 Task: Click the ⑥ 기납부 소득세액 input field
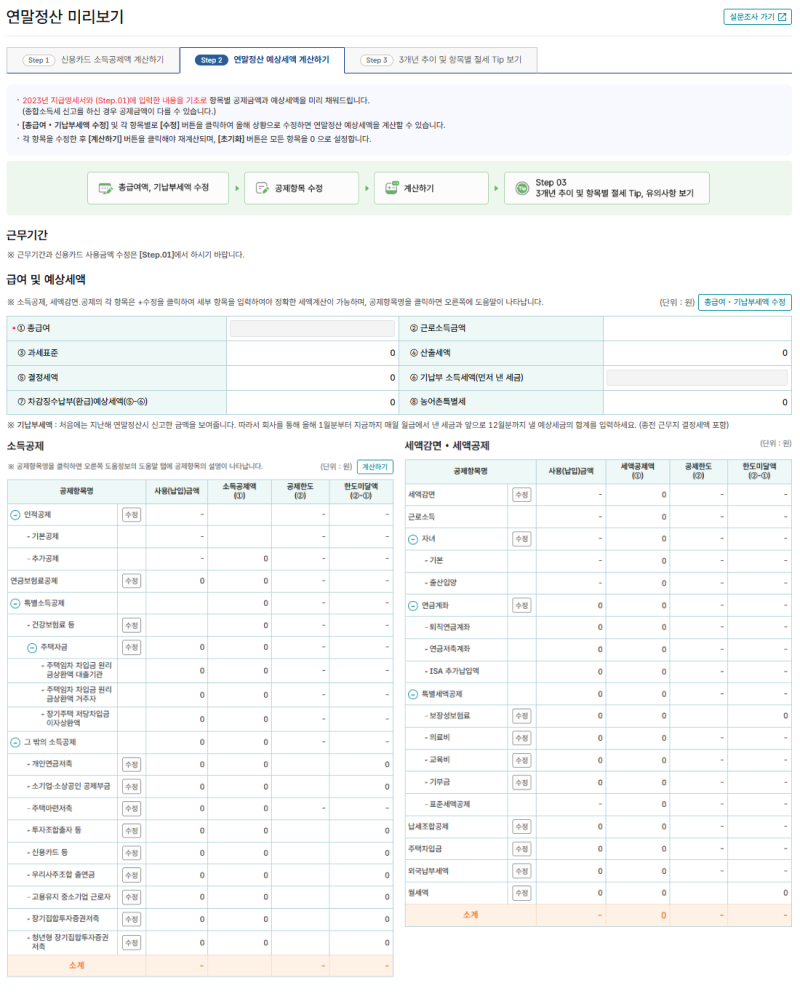tap(697, 377)
